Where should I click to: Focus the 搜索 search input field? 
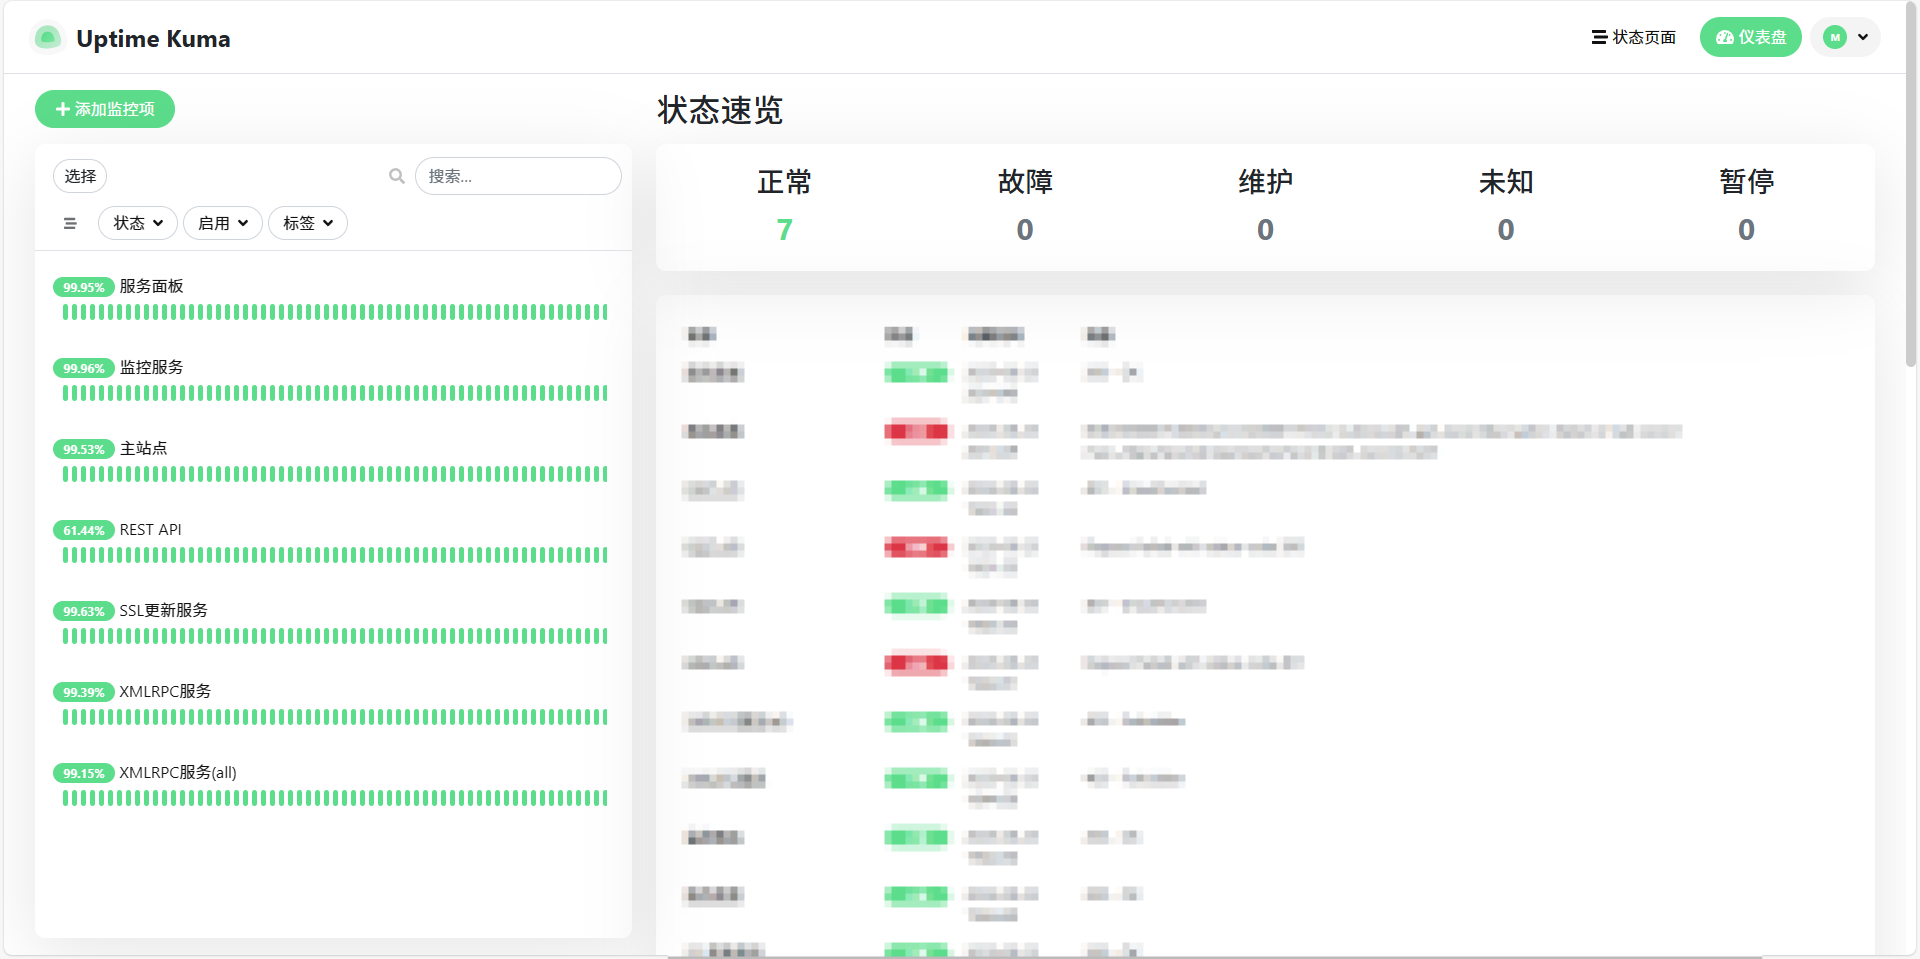pos(518,176)
